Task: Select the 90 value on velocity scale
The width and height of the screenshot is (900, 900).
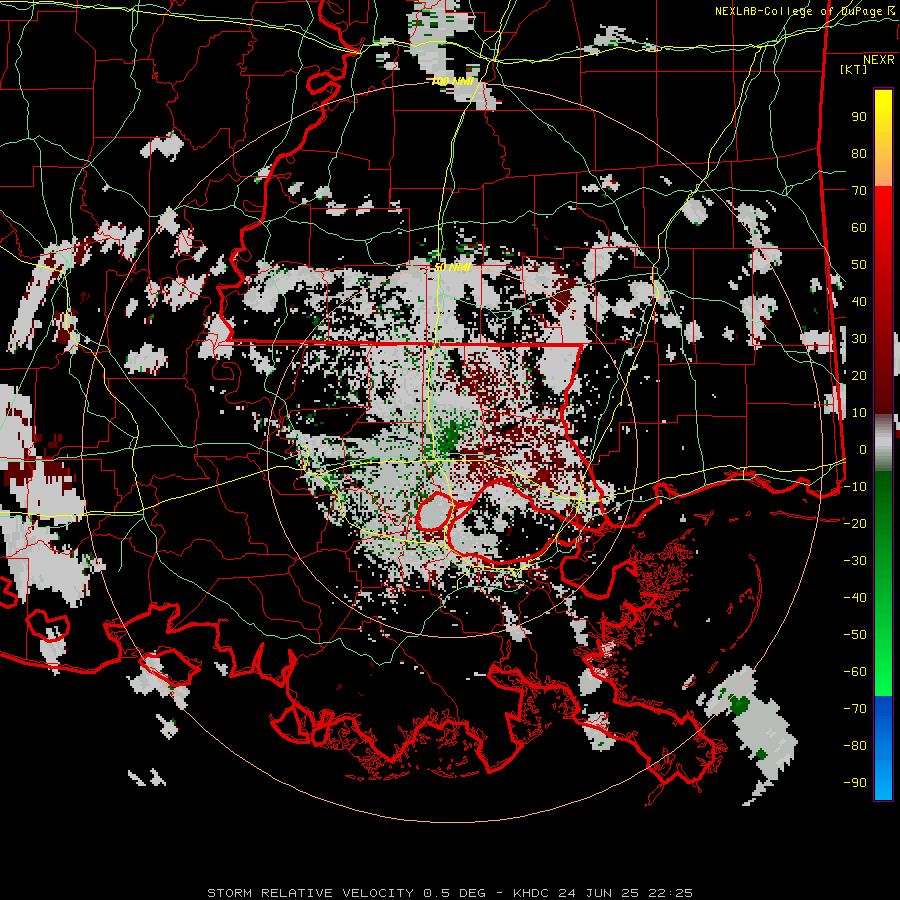Action: (x=859, y=117)
